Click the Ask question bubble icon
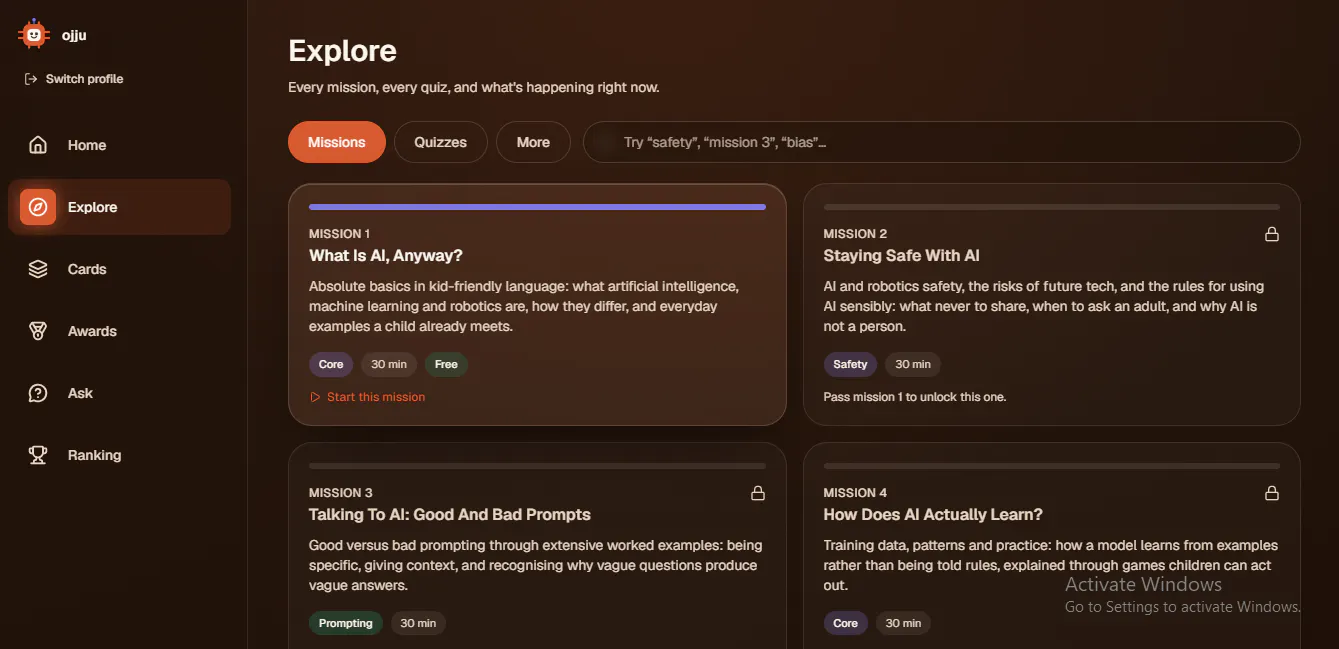Screen dimensions: 1339x649 click(x=38, y=393)
